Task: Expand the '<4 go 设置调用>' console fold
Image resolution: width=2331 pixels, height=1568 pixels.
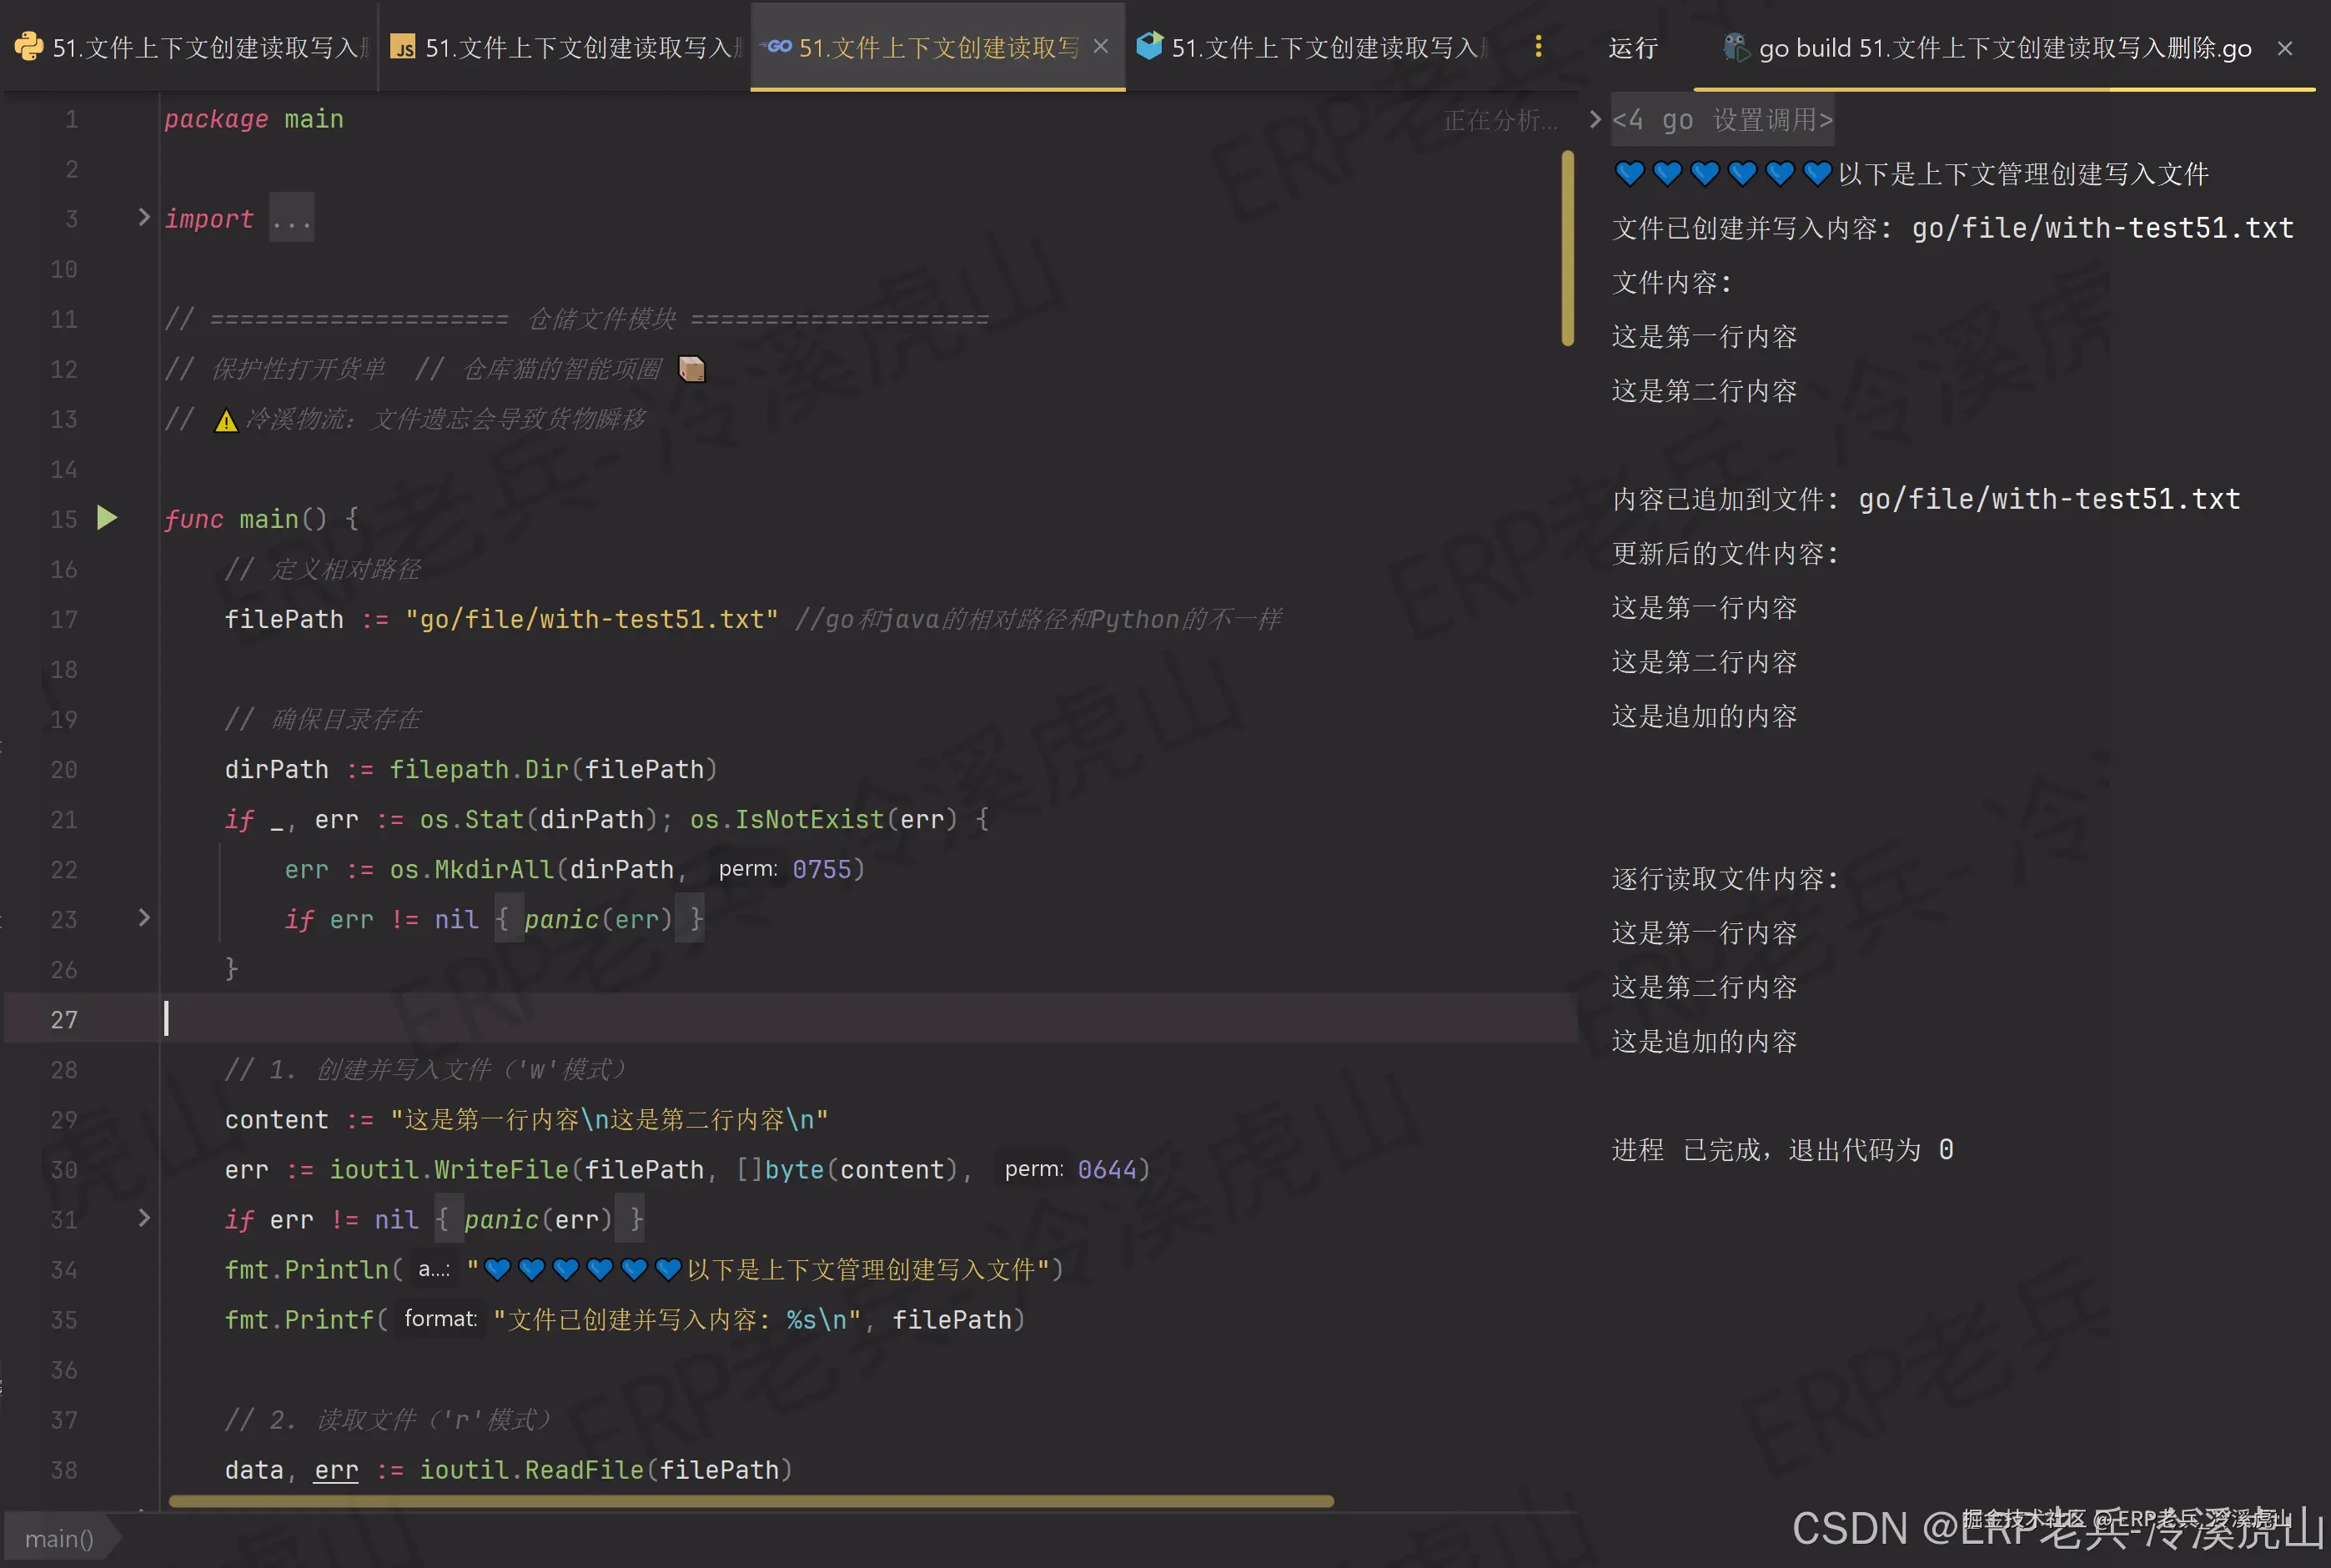Action: coord(1595,120)
